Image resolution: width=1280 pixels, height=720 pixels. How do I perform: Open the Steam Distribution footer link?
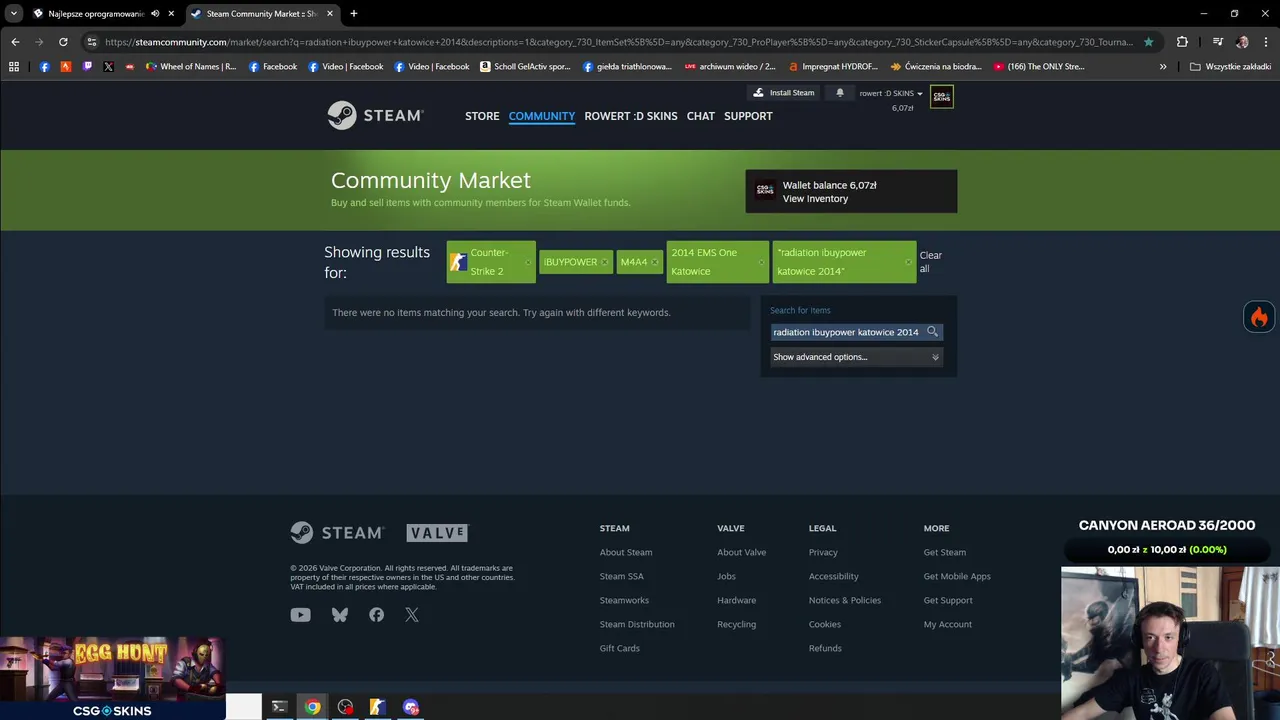click(637, 624)
